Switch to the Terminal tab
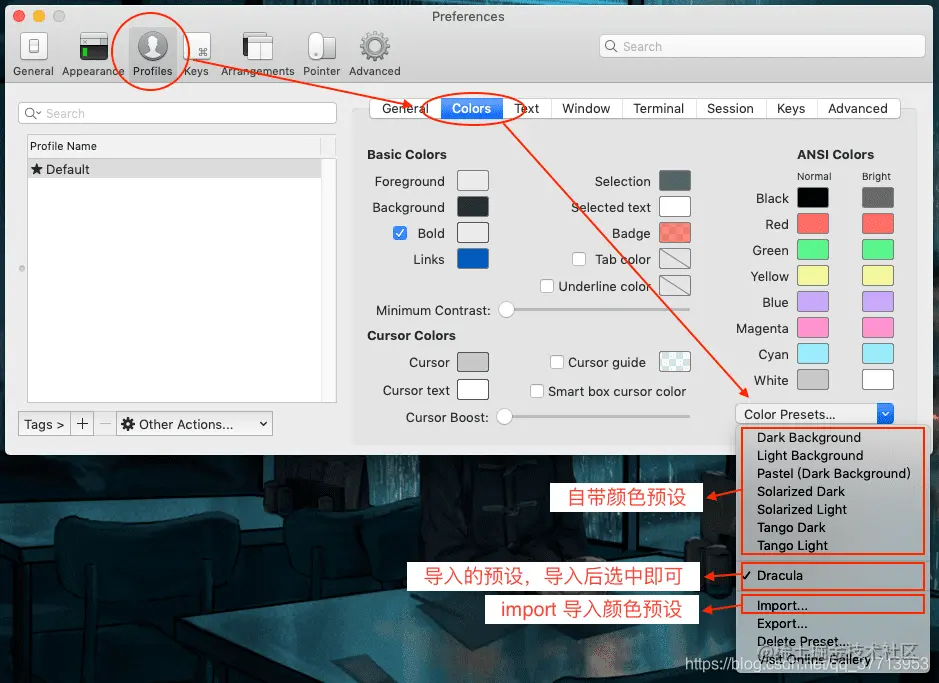 pos(659,108)
